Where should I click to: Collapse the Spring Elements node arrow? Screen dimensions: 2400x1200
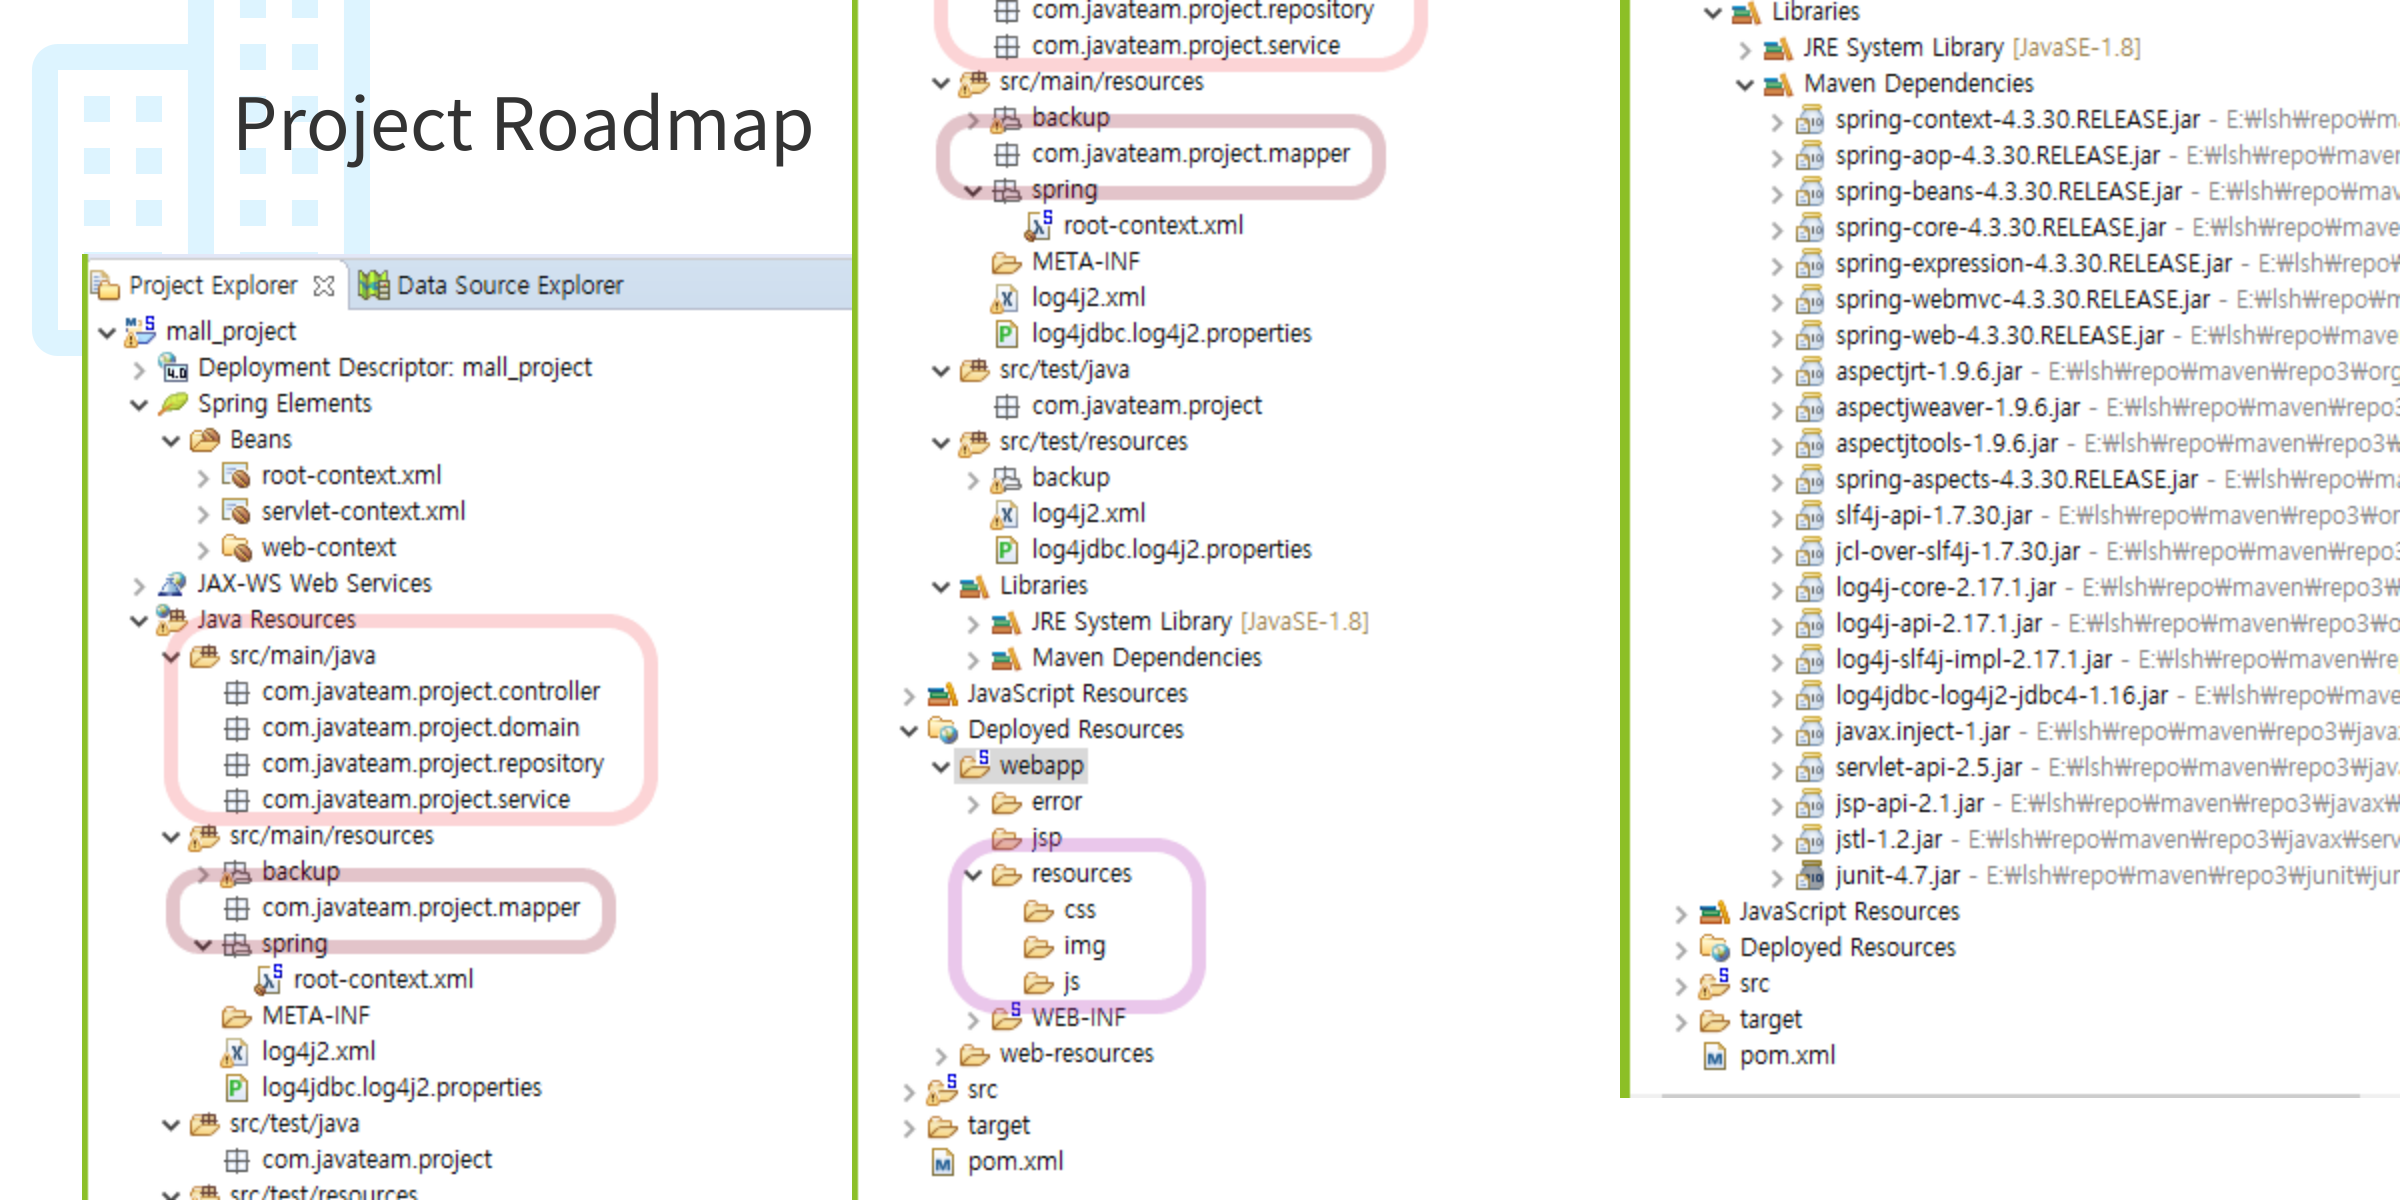pos(139,405)
